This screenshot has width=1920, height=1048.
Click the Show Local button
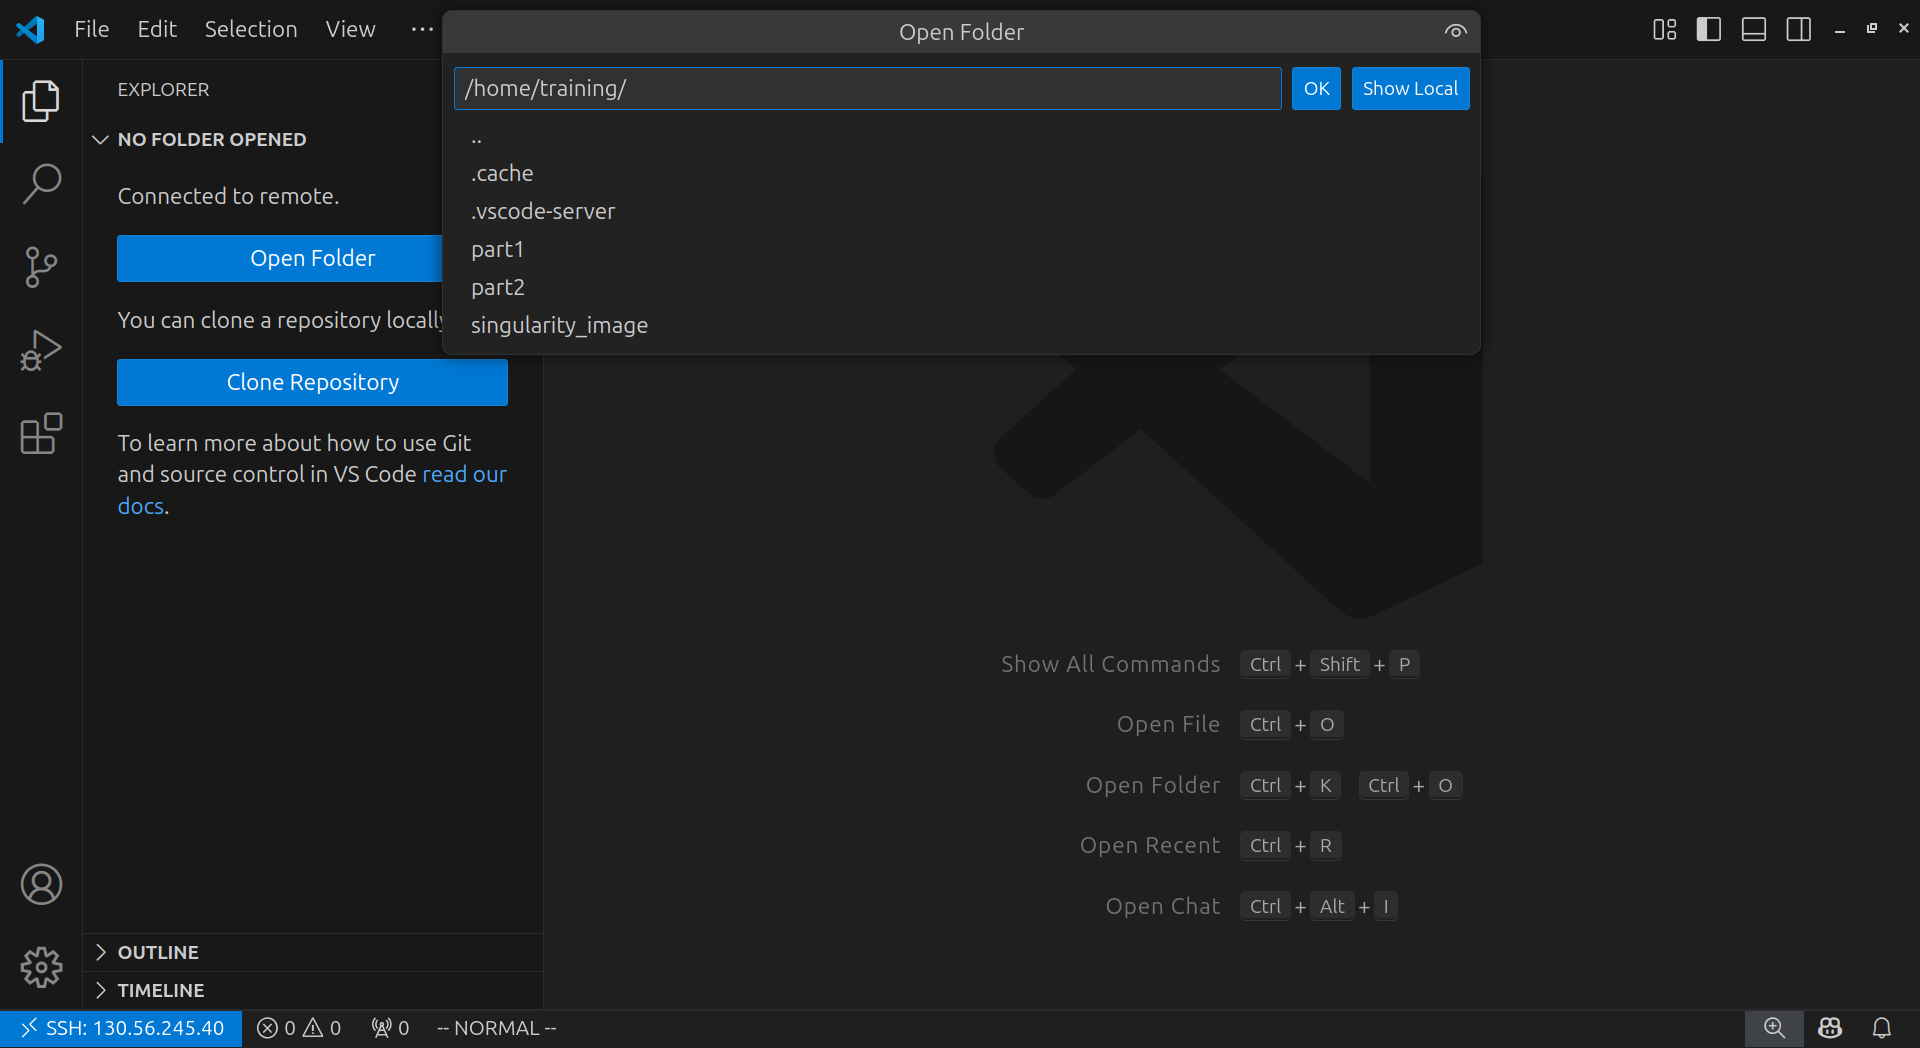click(1409, 89)
